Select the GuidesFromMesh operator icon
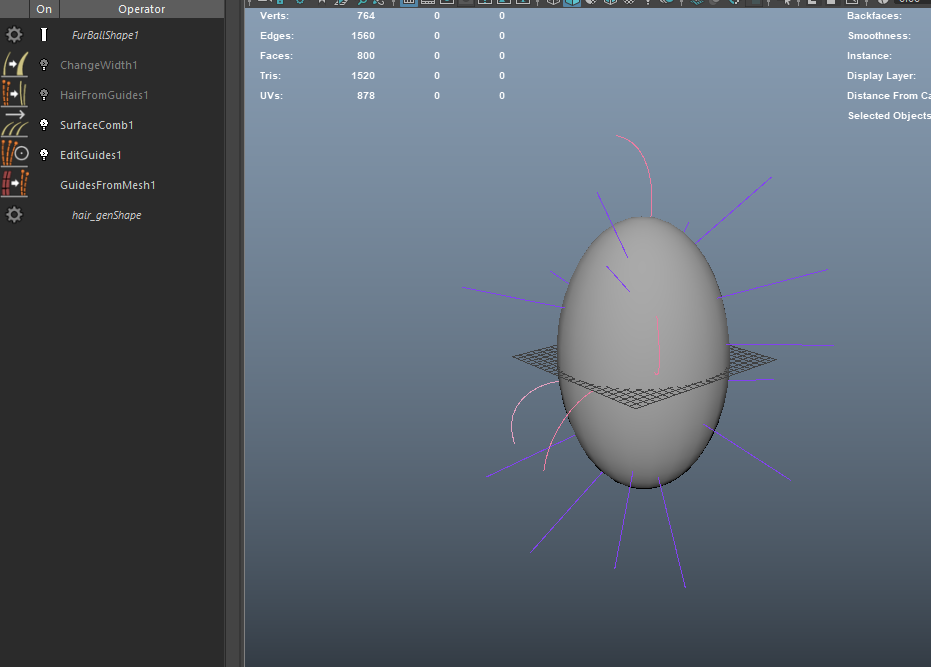This screenshot has width=931, height=667. click(x=14, y=185)
